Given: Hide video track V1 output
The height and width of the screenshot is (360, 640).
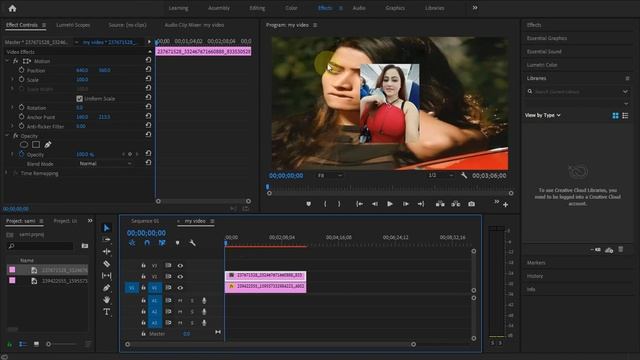Looking at the screenshot, I should [180, 287].
